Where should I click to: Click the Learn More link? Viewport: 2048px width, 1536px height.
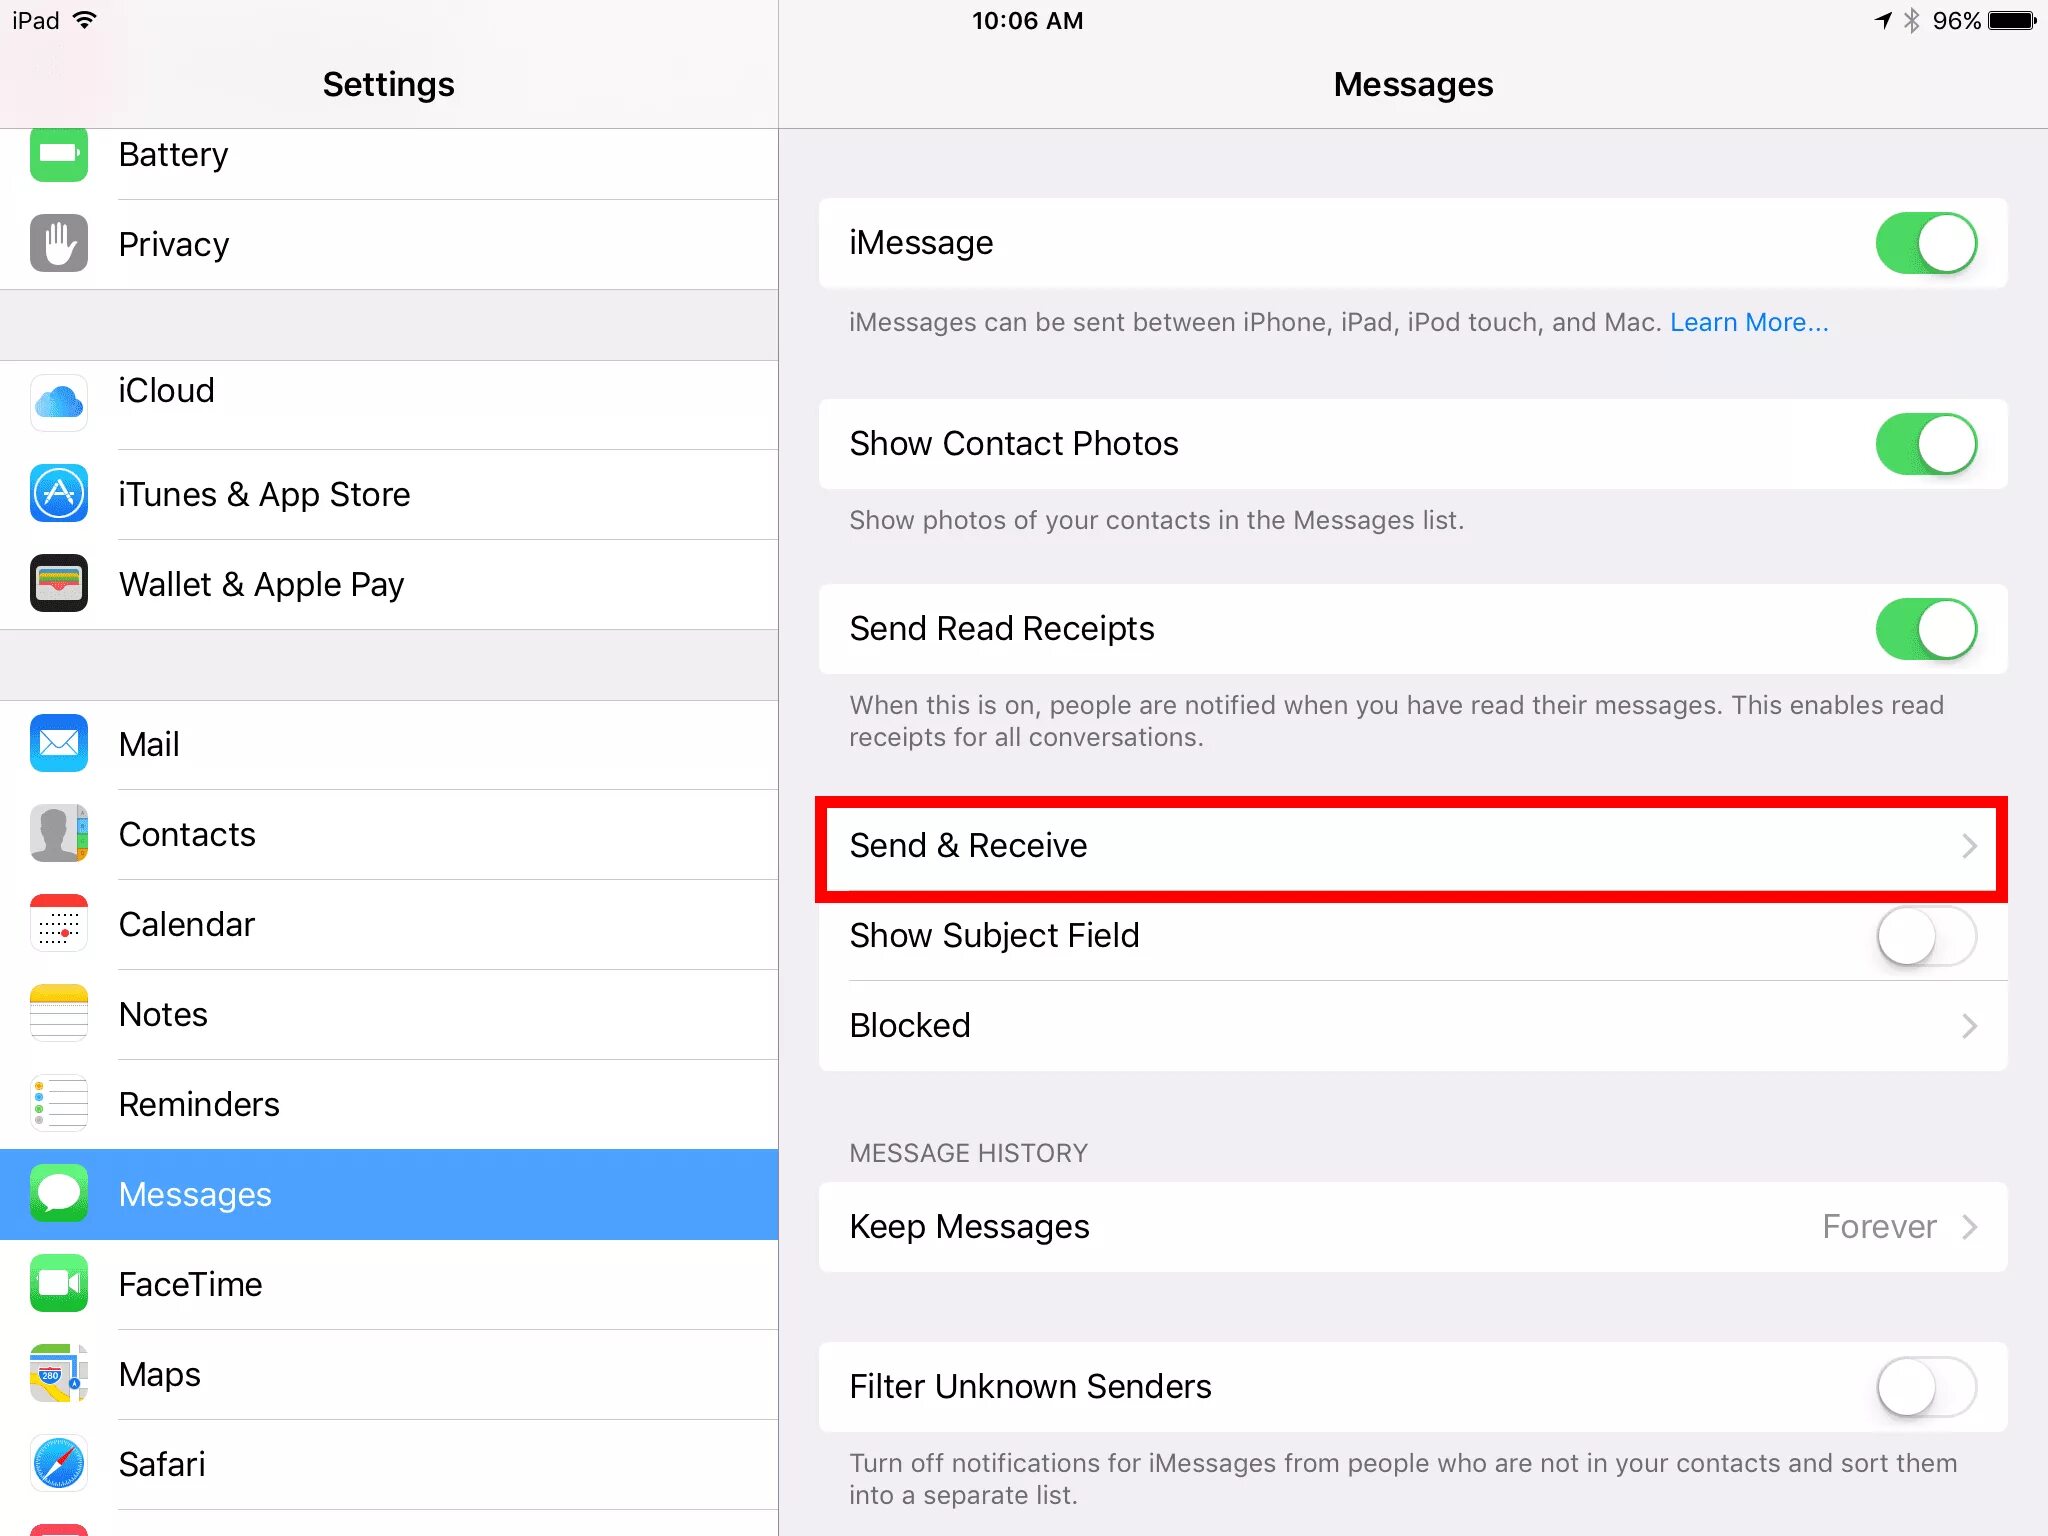click(1748, 322)
